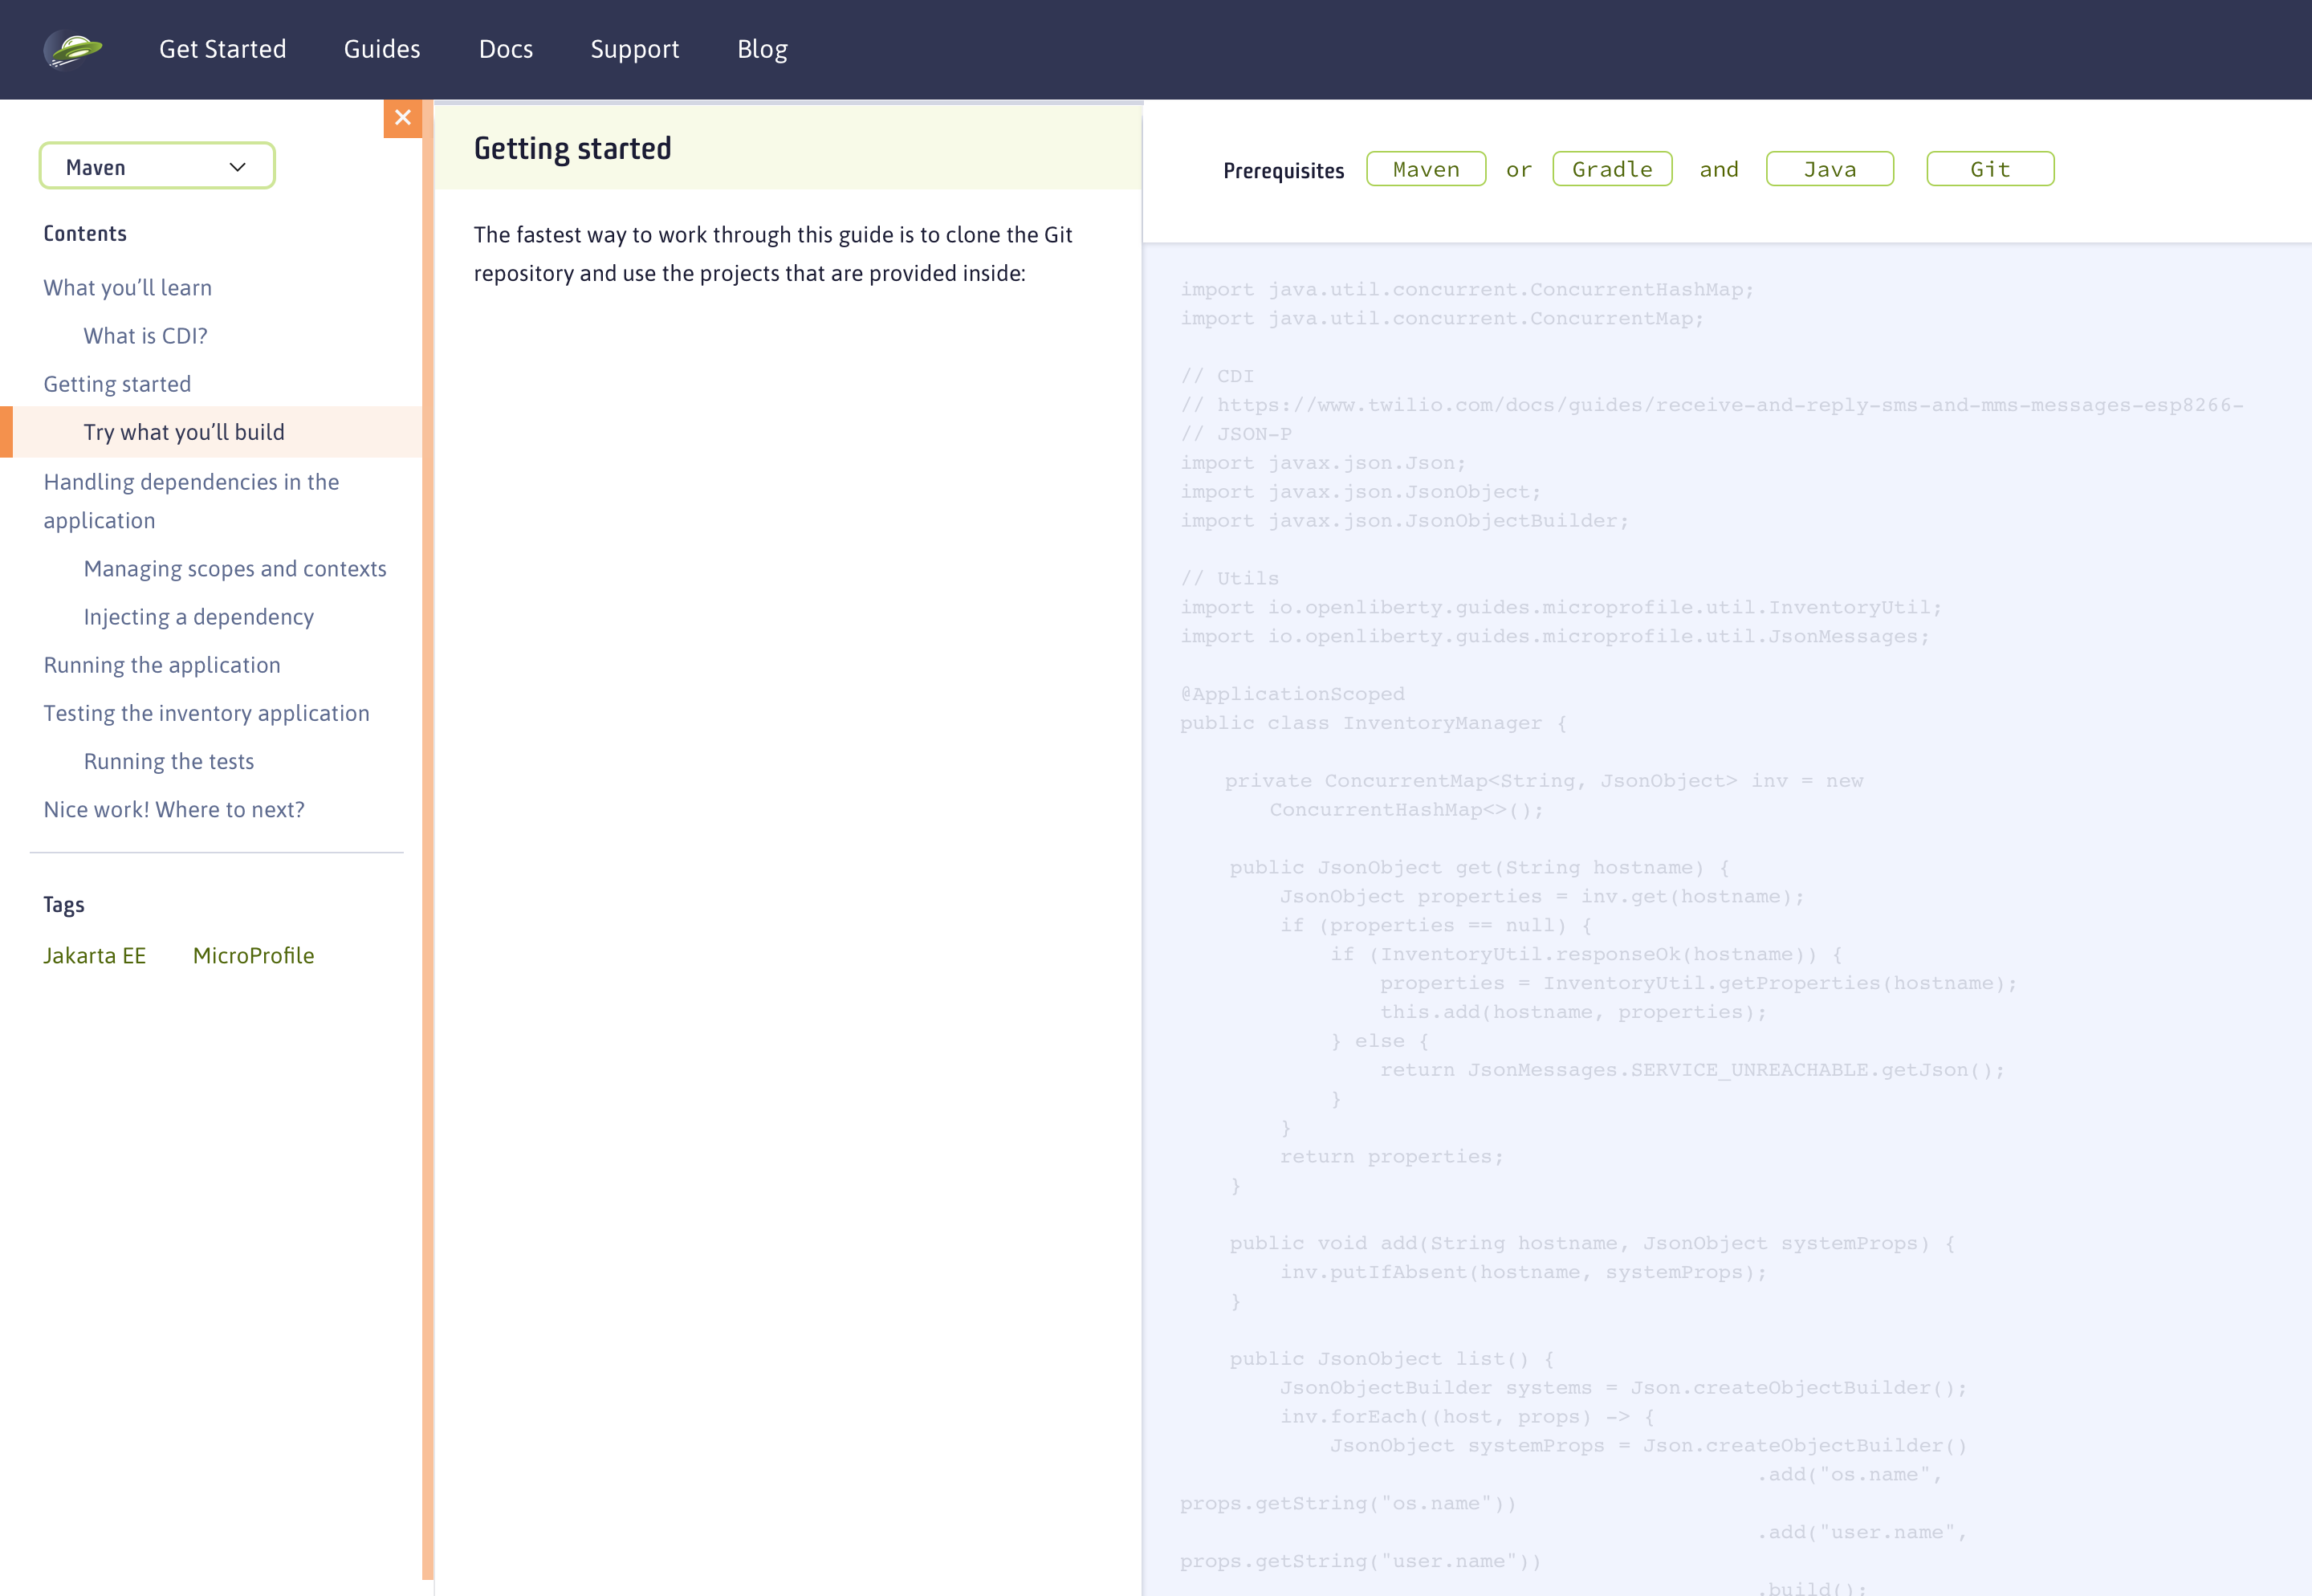
Task: Open the Docs page
Action: click(x=506, y=49)
